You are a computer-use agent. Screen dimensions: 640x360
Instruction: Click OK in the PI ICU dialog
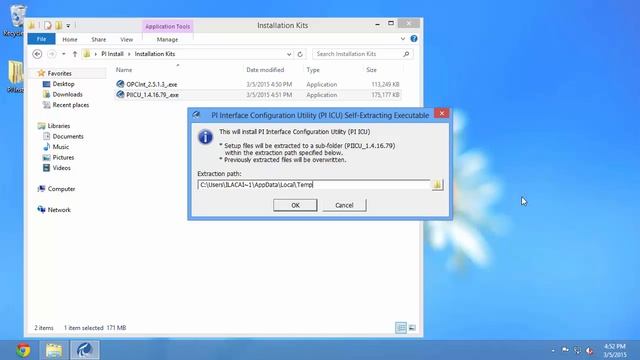tap(295, 205)
